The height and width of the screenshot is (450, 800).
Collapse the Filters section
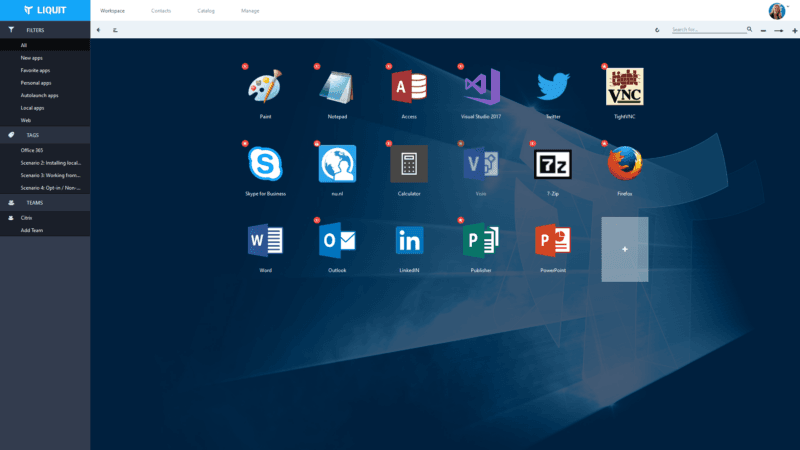(45, 30)
